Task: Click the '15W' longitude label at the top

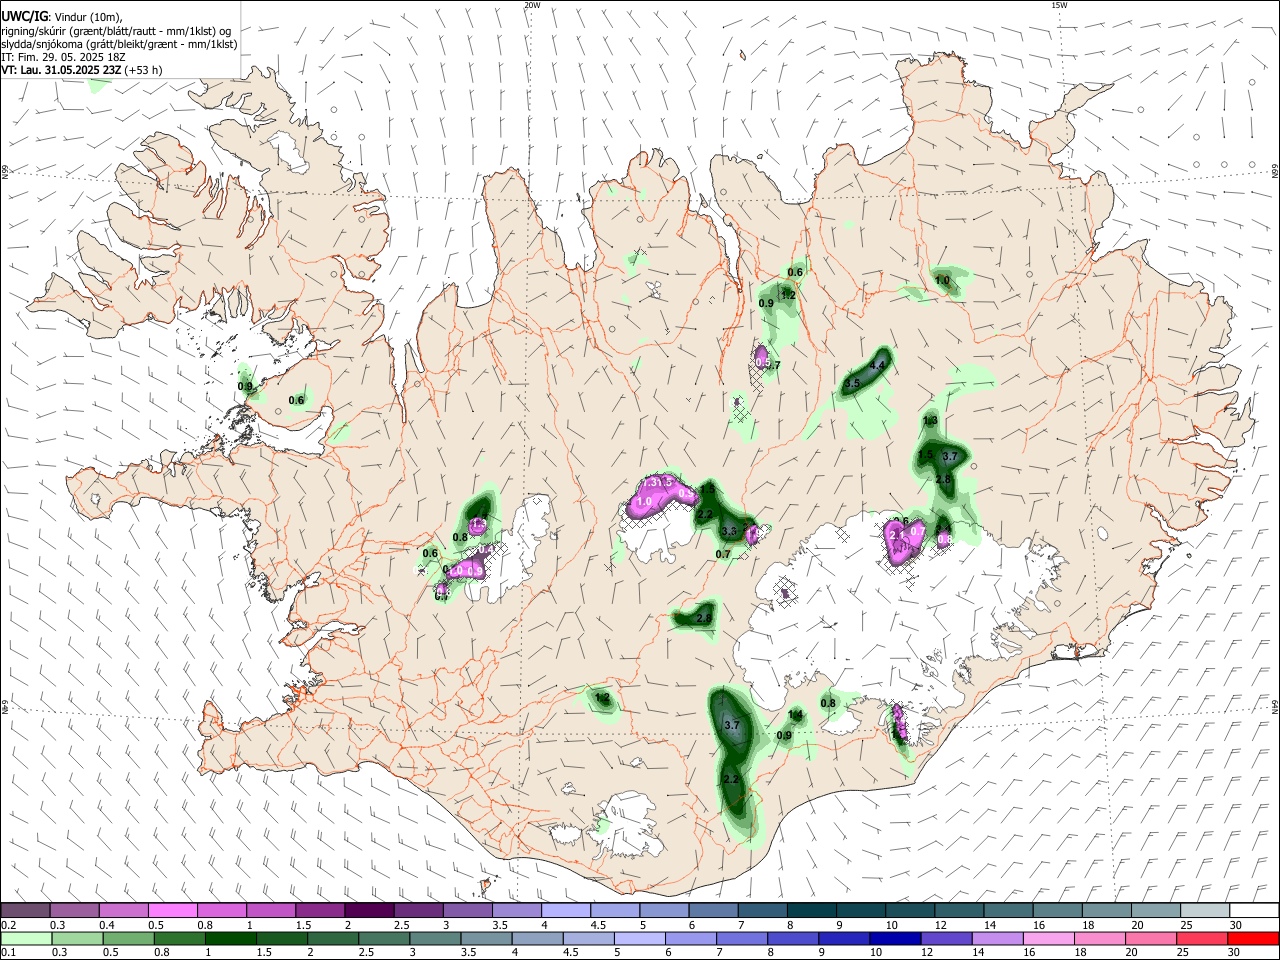Action: point(1059,5)
